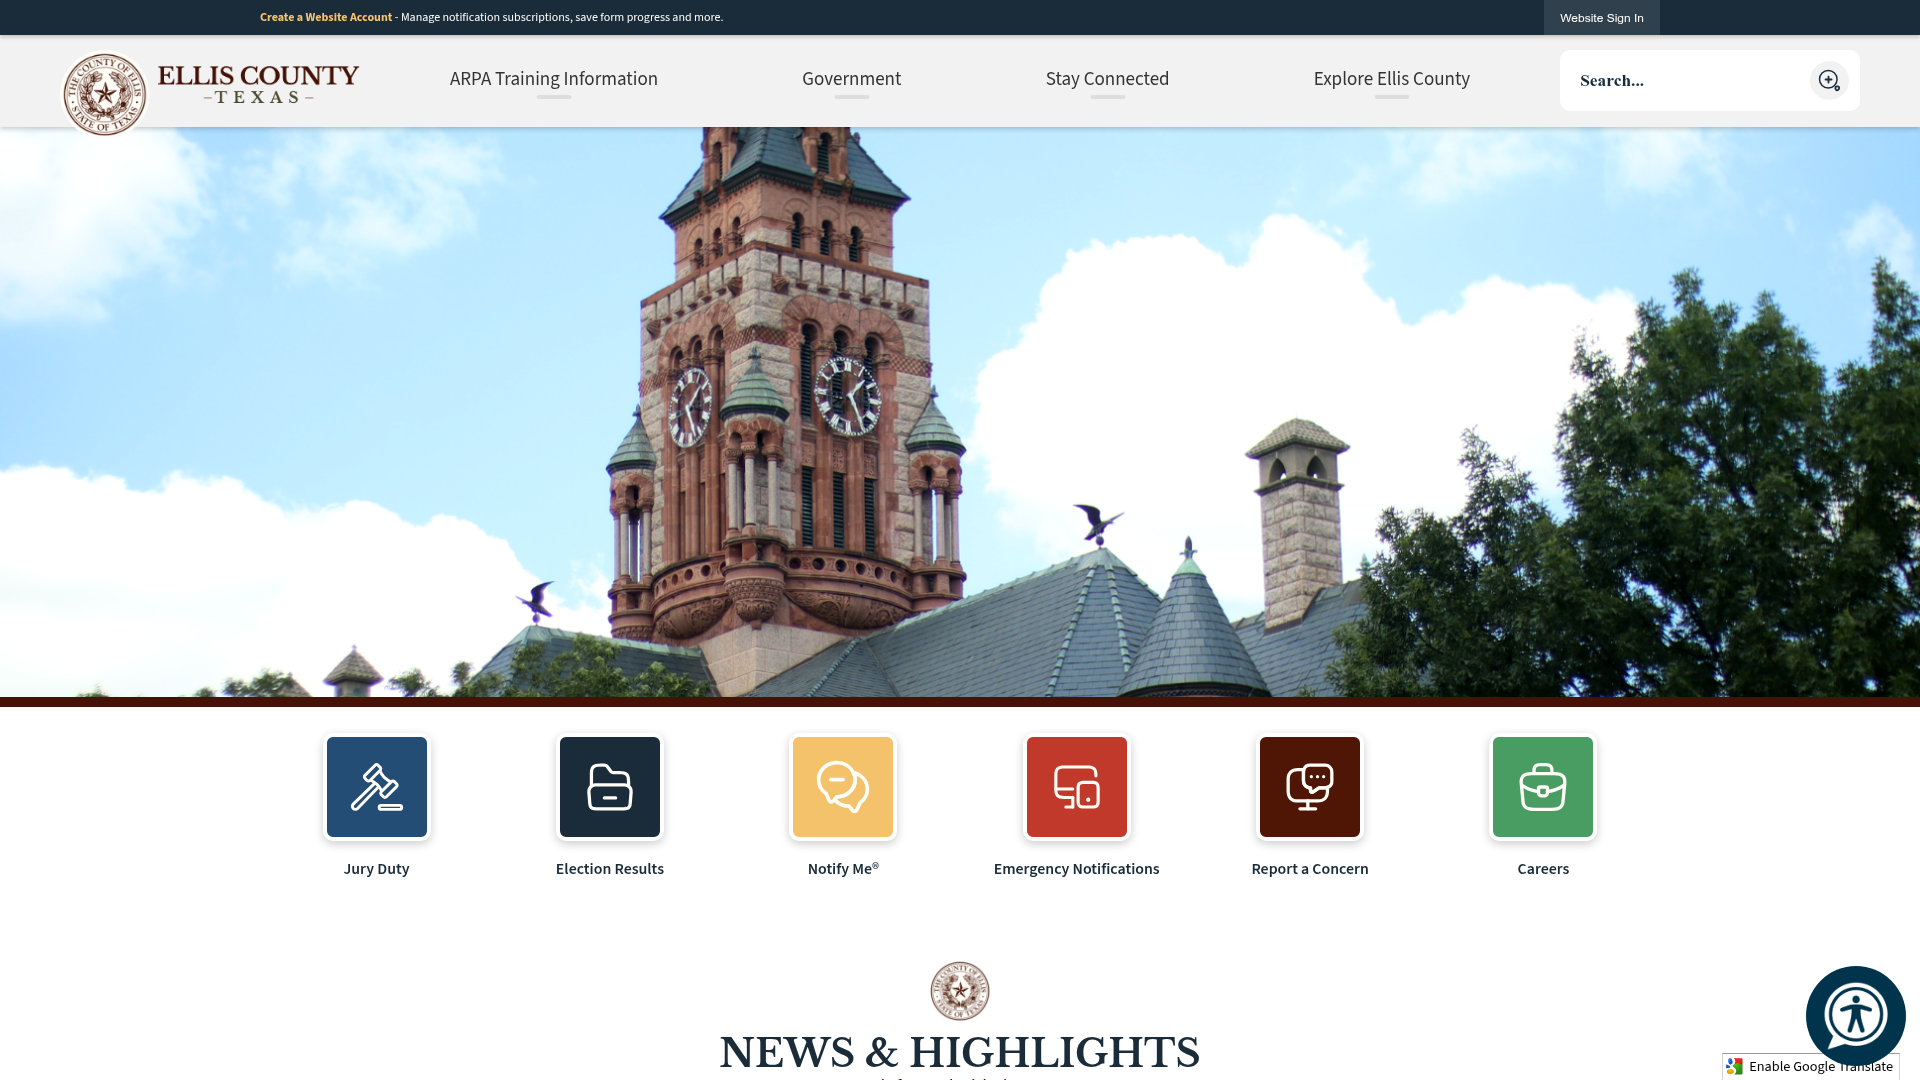Click the Notify Me chat bubbles icon
1920x1080 pixels.
click(x=843, y=787)
